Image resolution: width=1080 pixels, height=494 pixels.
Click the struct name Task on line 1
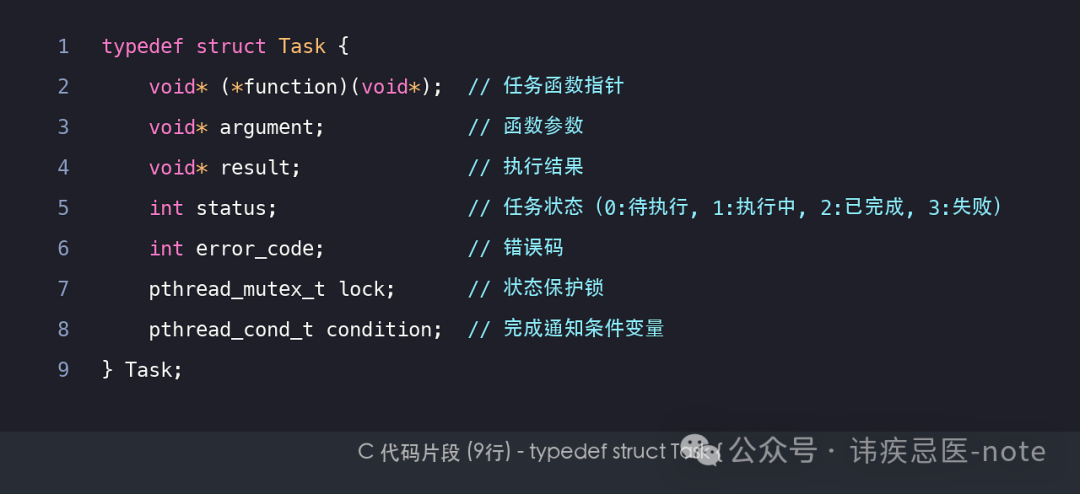pyautogui.click(x=302, y=46)
